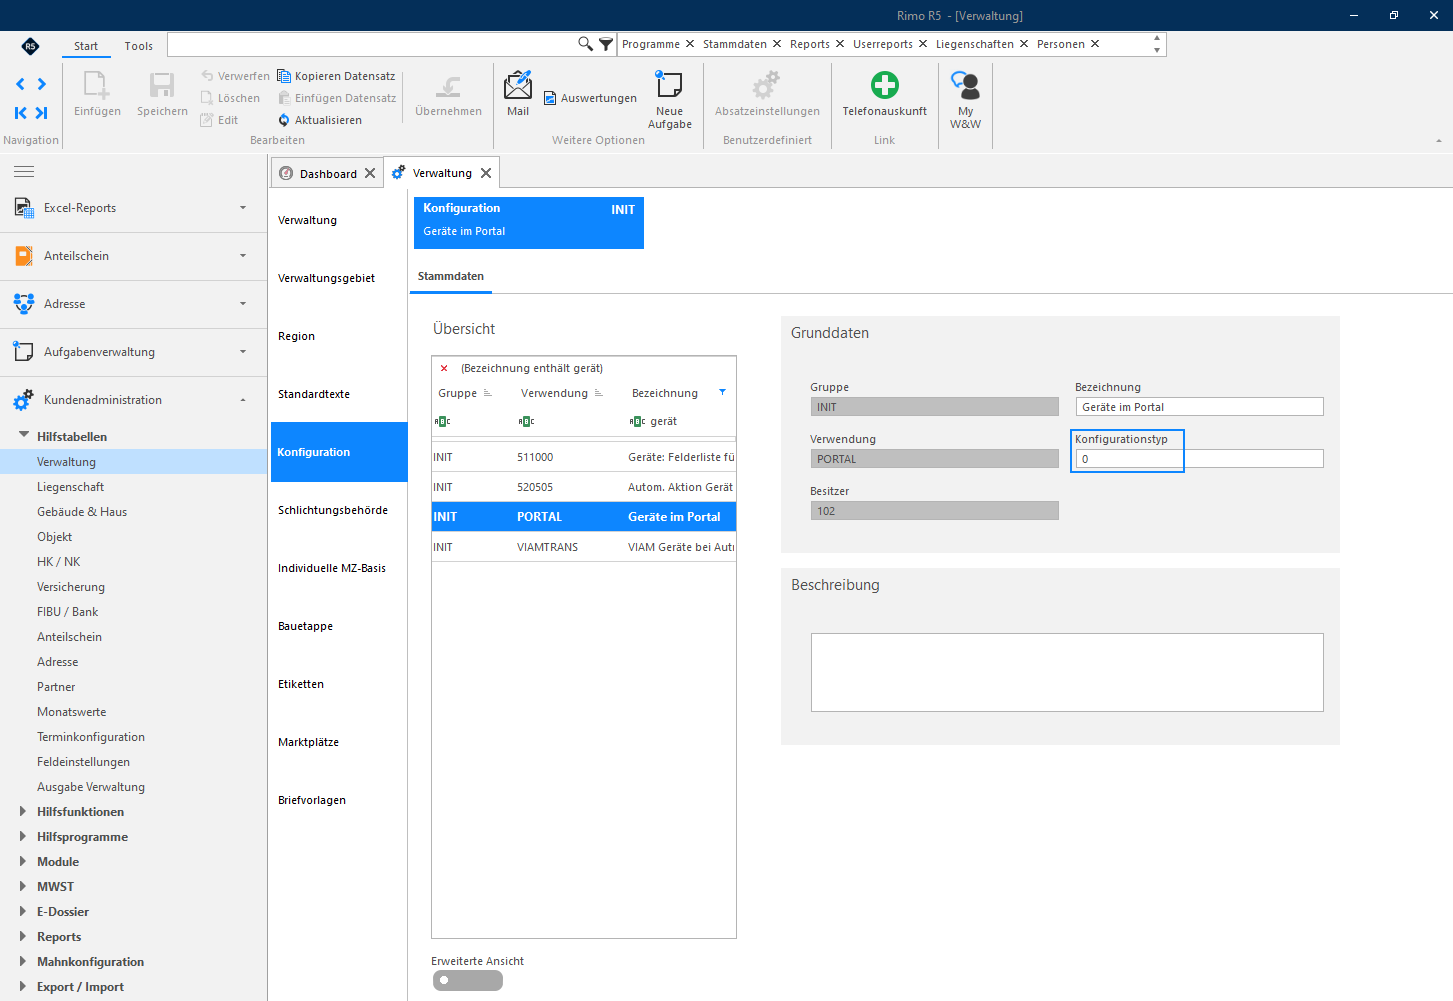This screenshot has width=1453, height=1001.
Task: Create a new task with Neue Aufgabe
Action: [x=669, y=100]
